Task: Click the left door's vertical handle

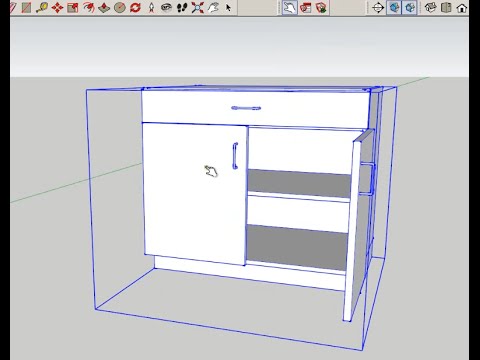Action: (x=235, y=156)
